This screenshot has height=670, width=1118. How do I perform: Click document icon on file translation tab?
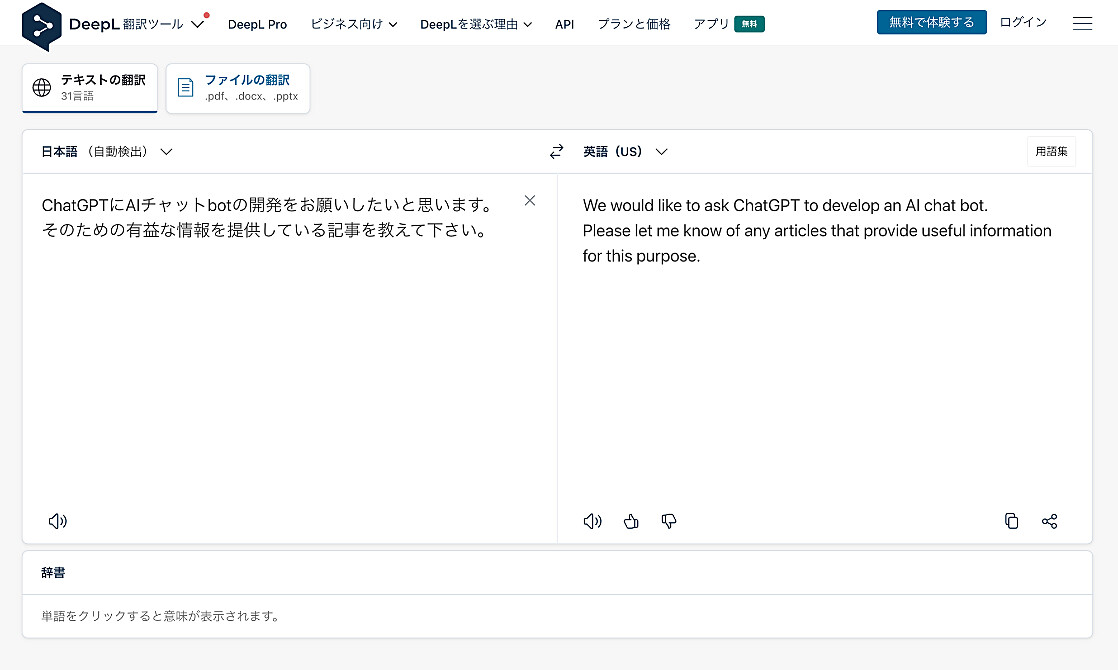pos(185,88)
